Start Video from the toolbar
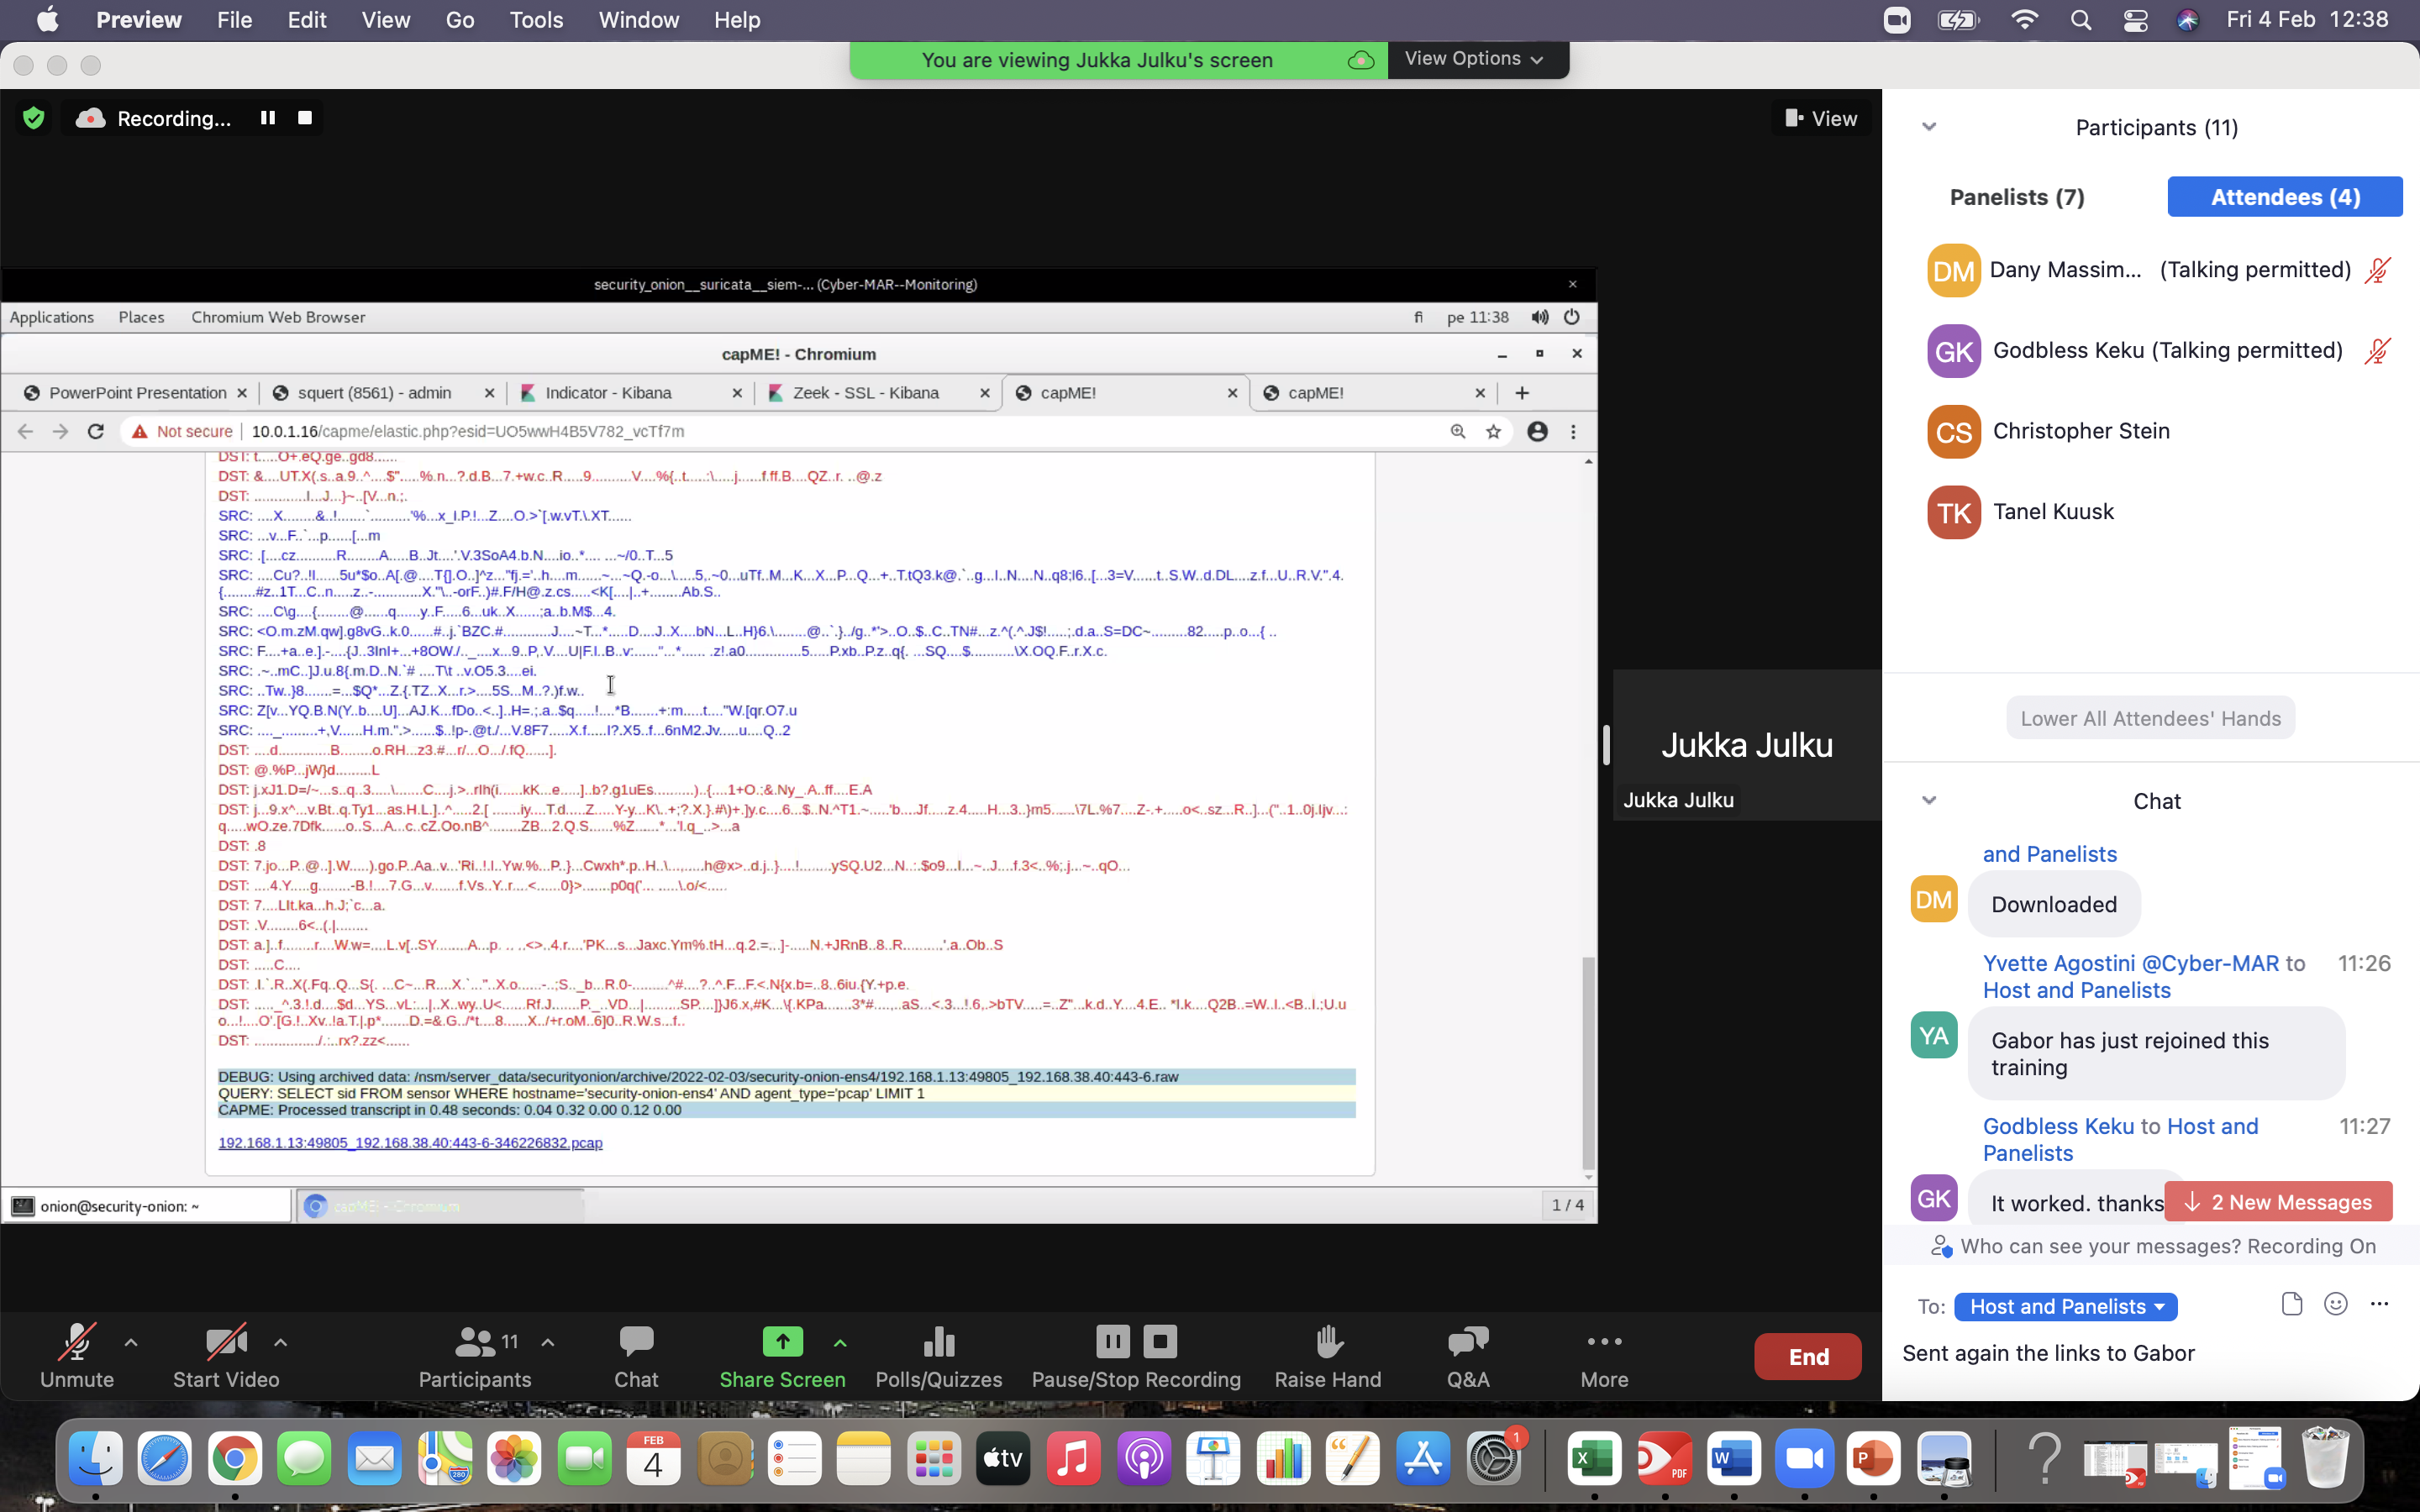This screenshot has height=1512, width=2420. coord(226,1342)
